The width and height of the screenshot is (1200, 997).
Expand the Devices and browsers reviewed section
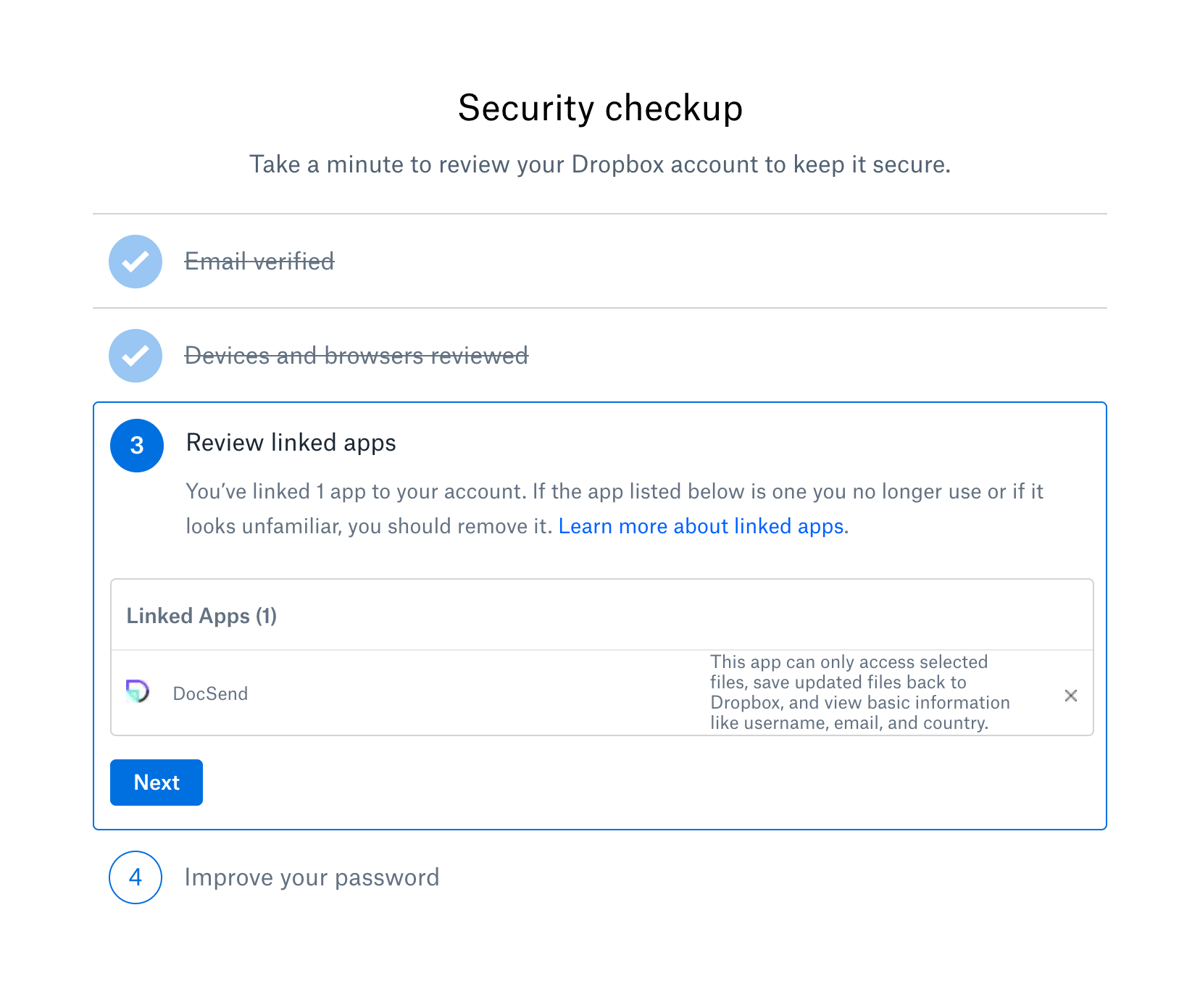click(x=355, y=355)
